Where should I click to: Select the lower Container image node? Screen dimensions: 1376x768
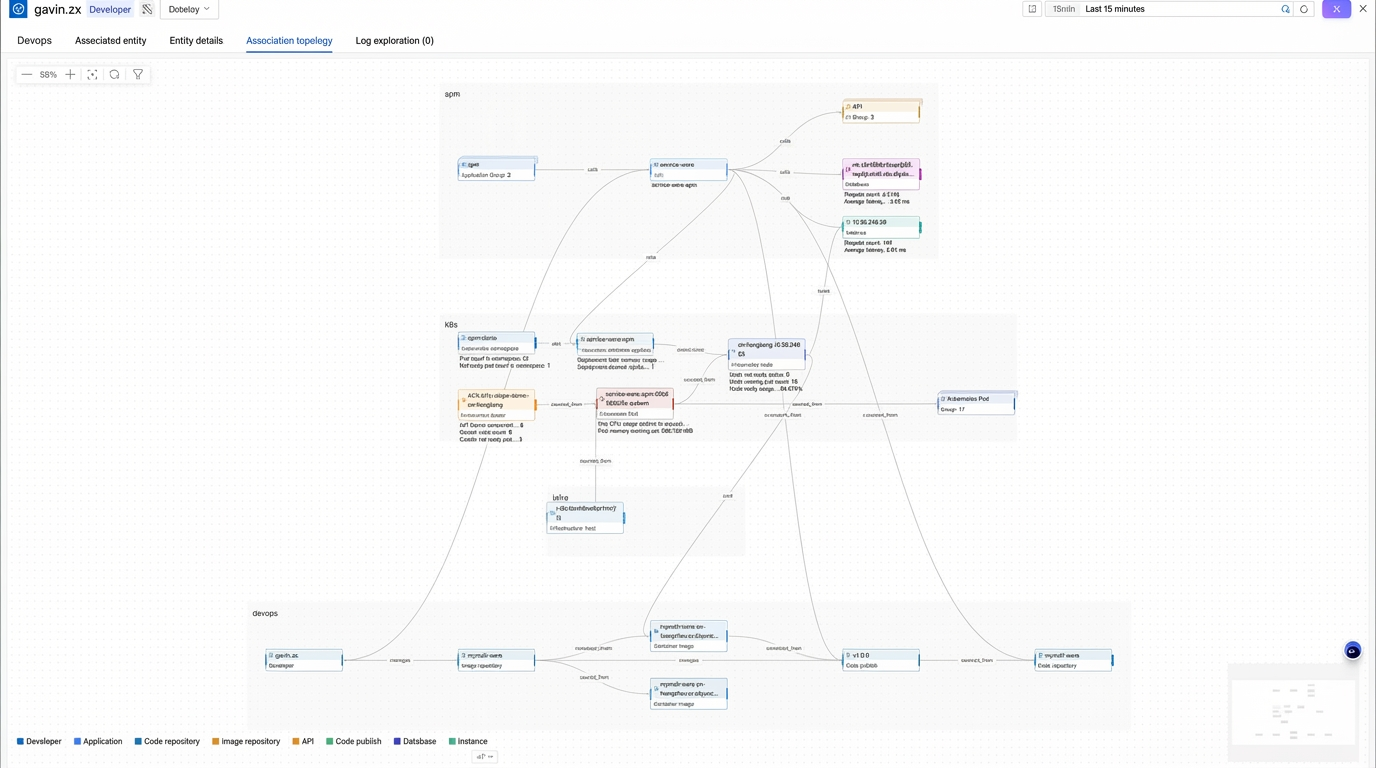coord(688,693)
